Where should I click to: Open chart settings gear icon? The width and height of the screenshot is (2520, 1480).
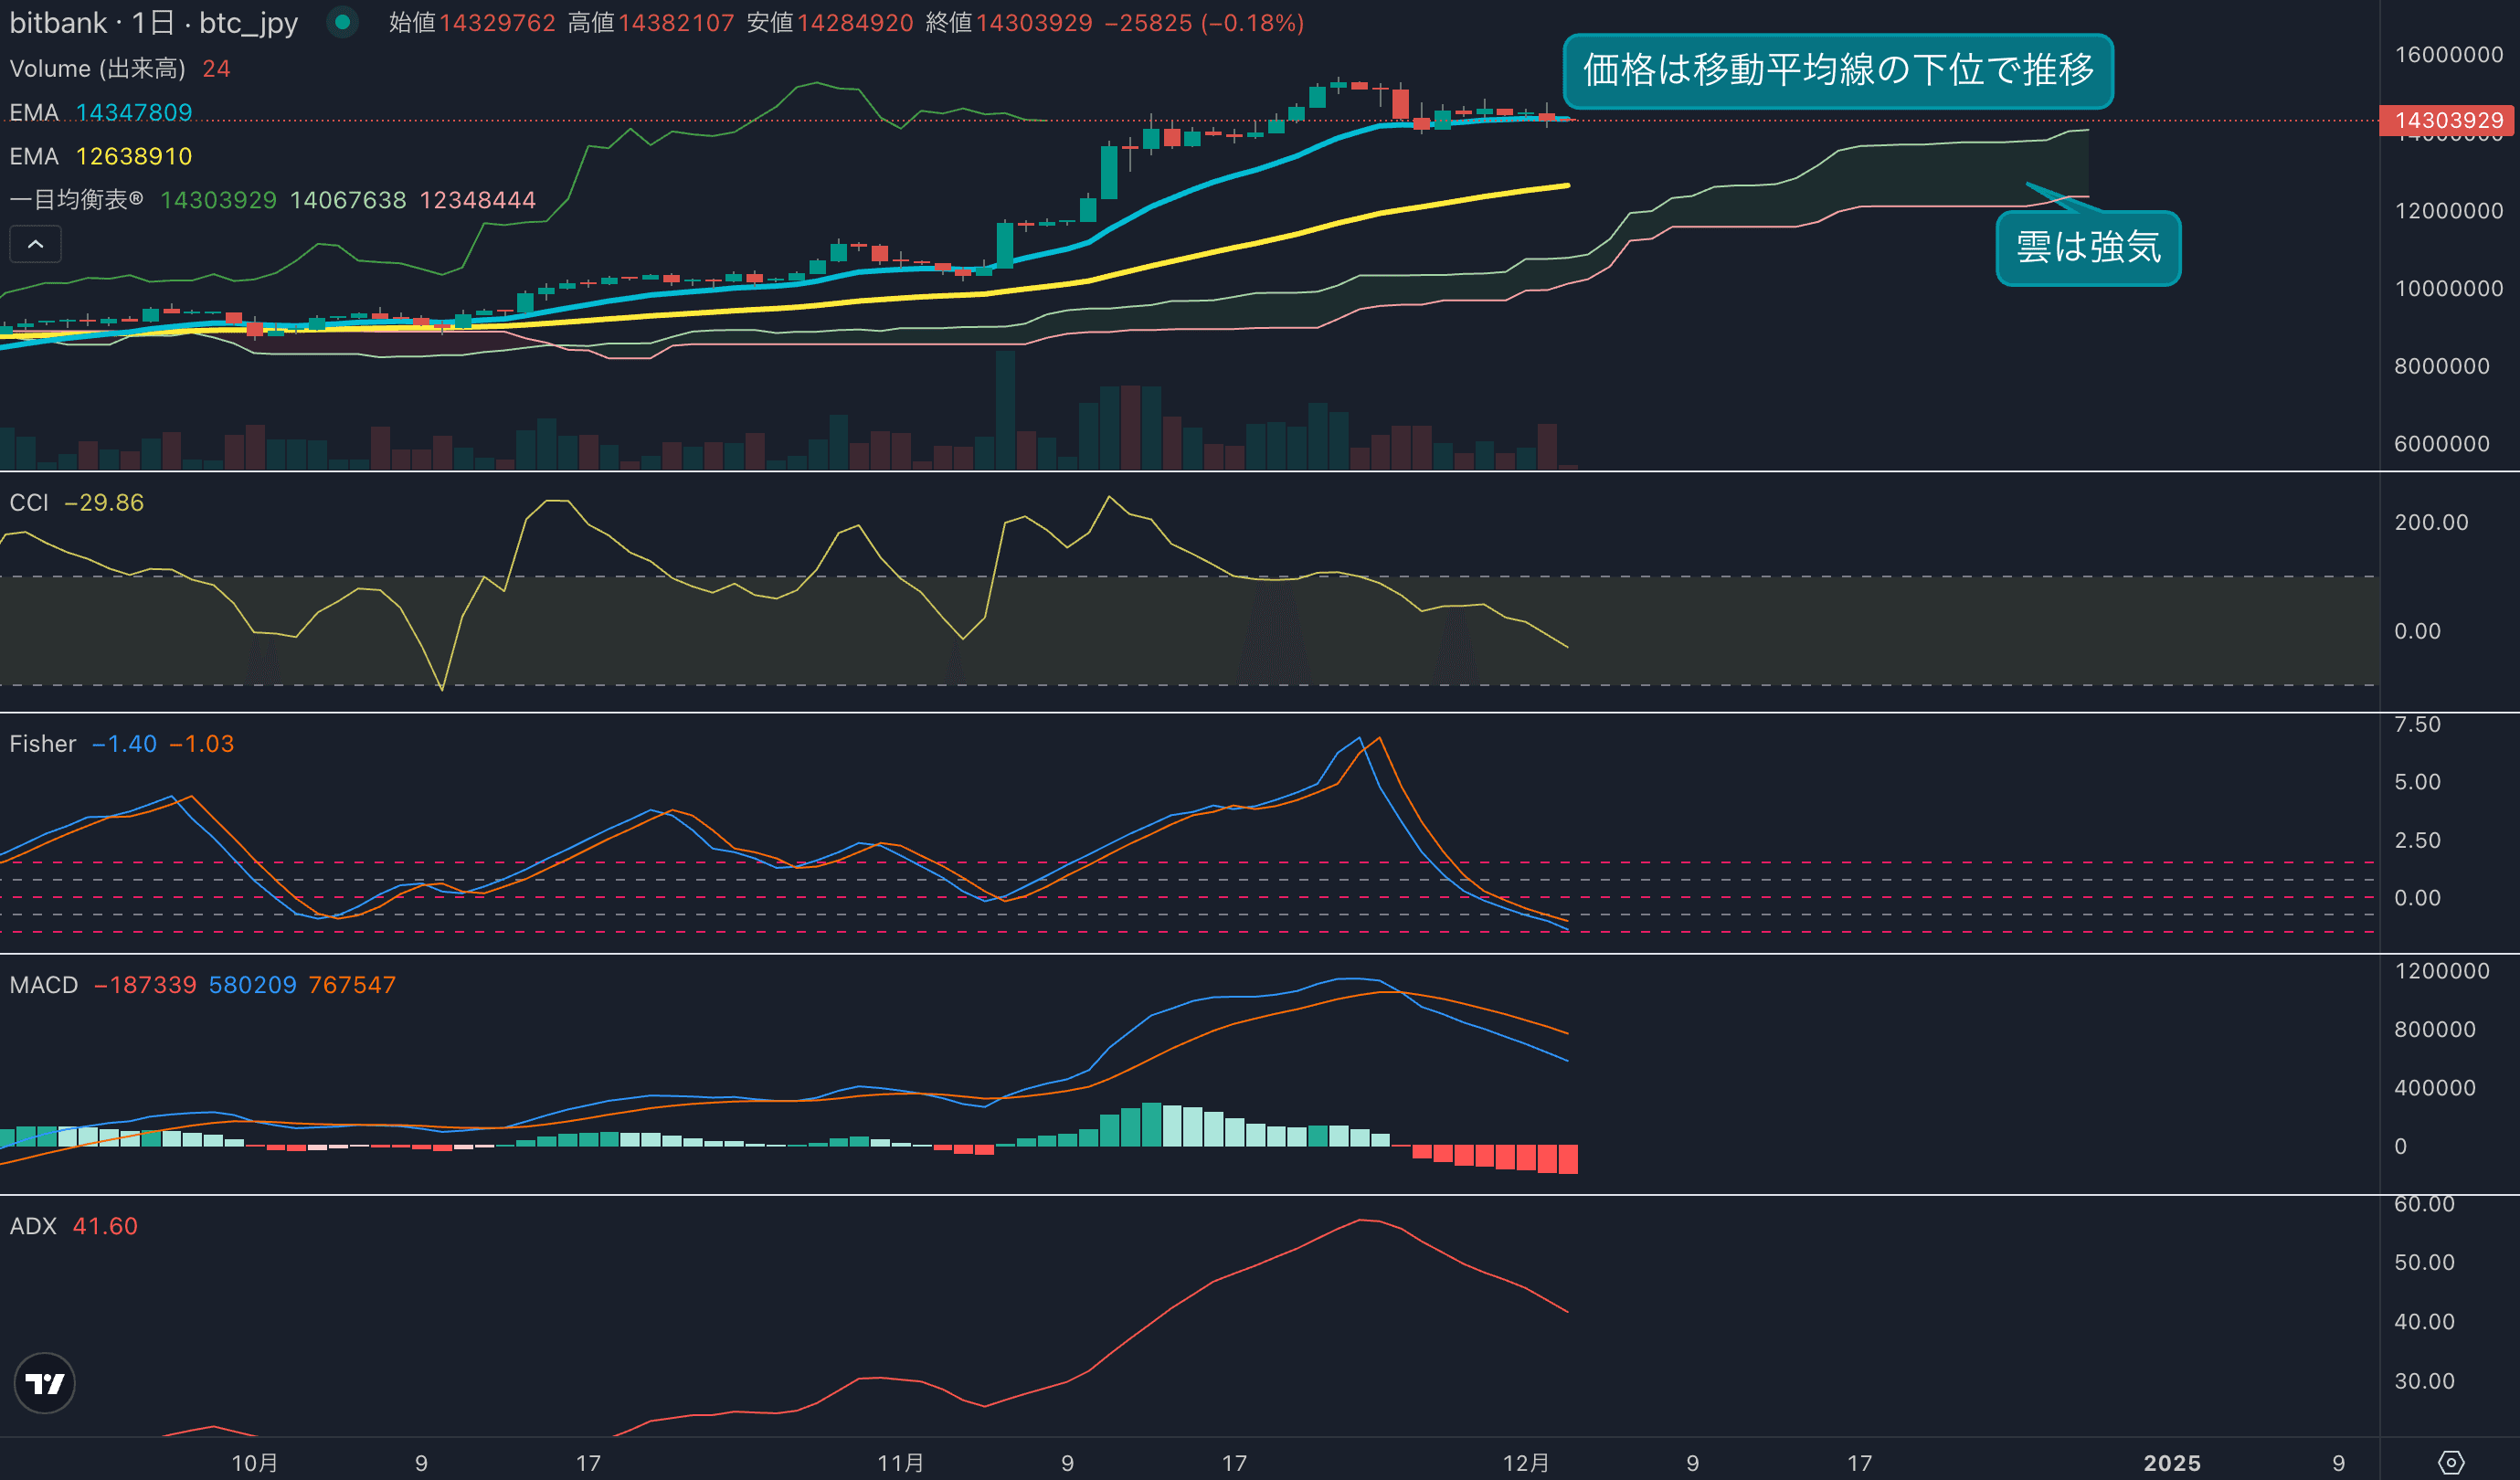[2450, 1462]
